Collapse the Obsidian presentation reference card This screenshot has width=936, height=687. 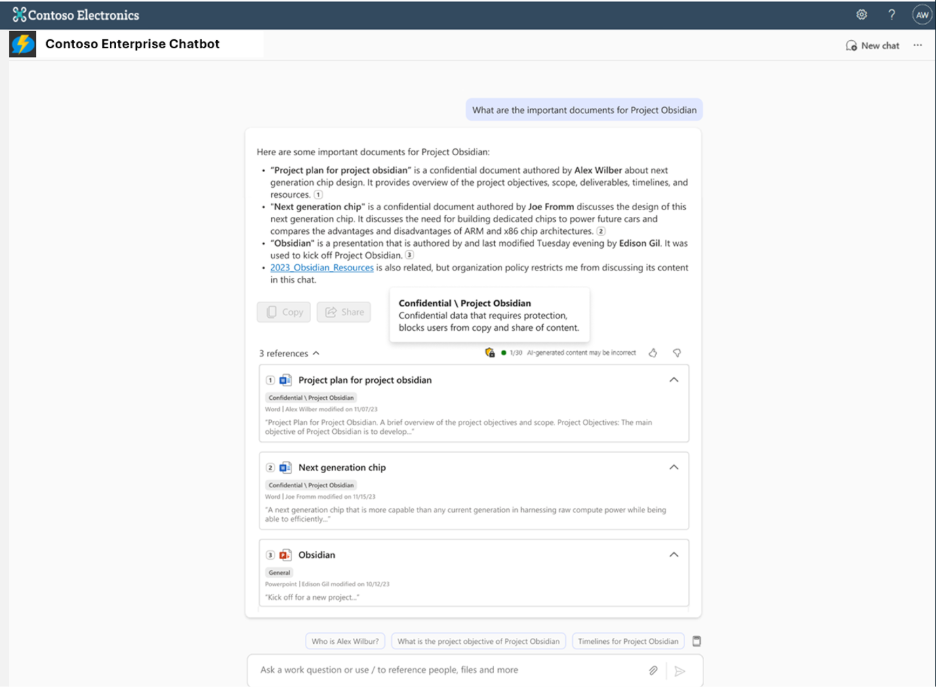[673, 555]
